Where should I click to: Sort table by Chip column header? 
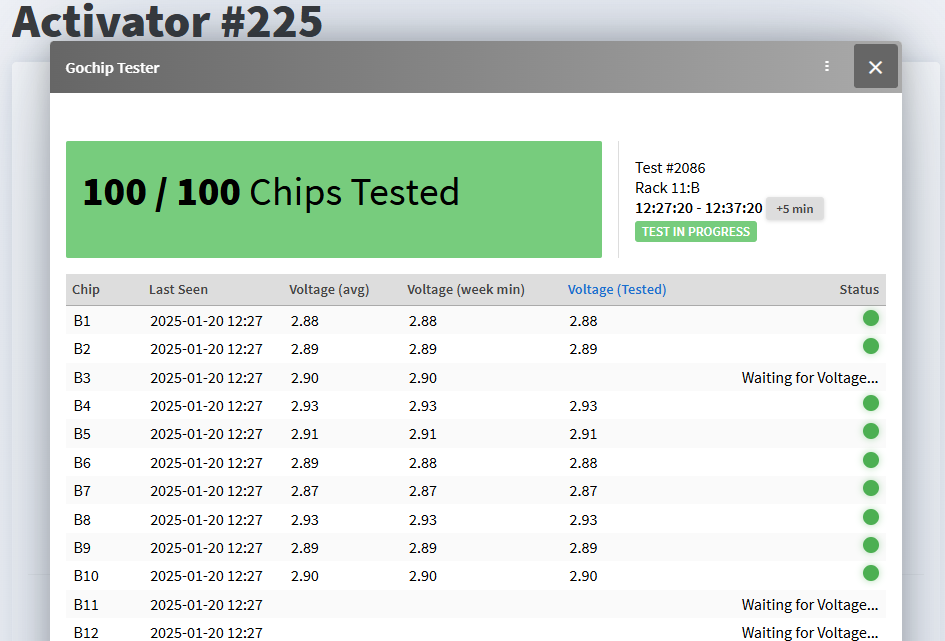point(86,290)
